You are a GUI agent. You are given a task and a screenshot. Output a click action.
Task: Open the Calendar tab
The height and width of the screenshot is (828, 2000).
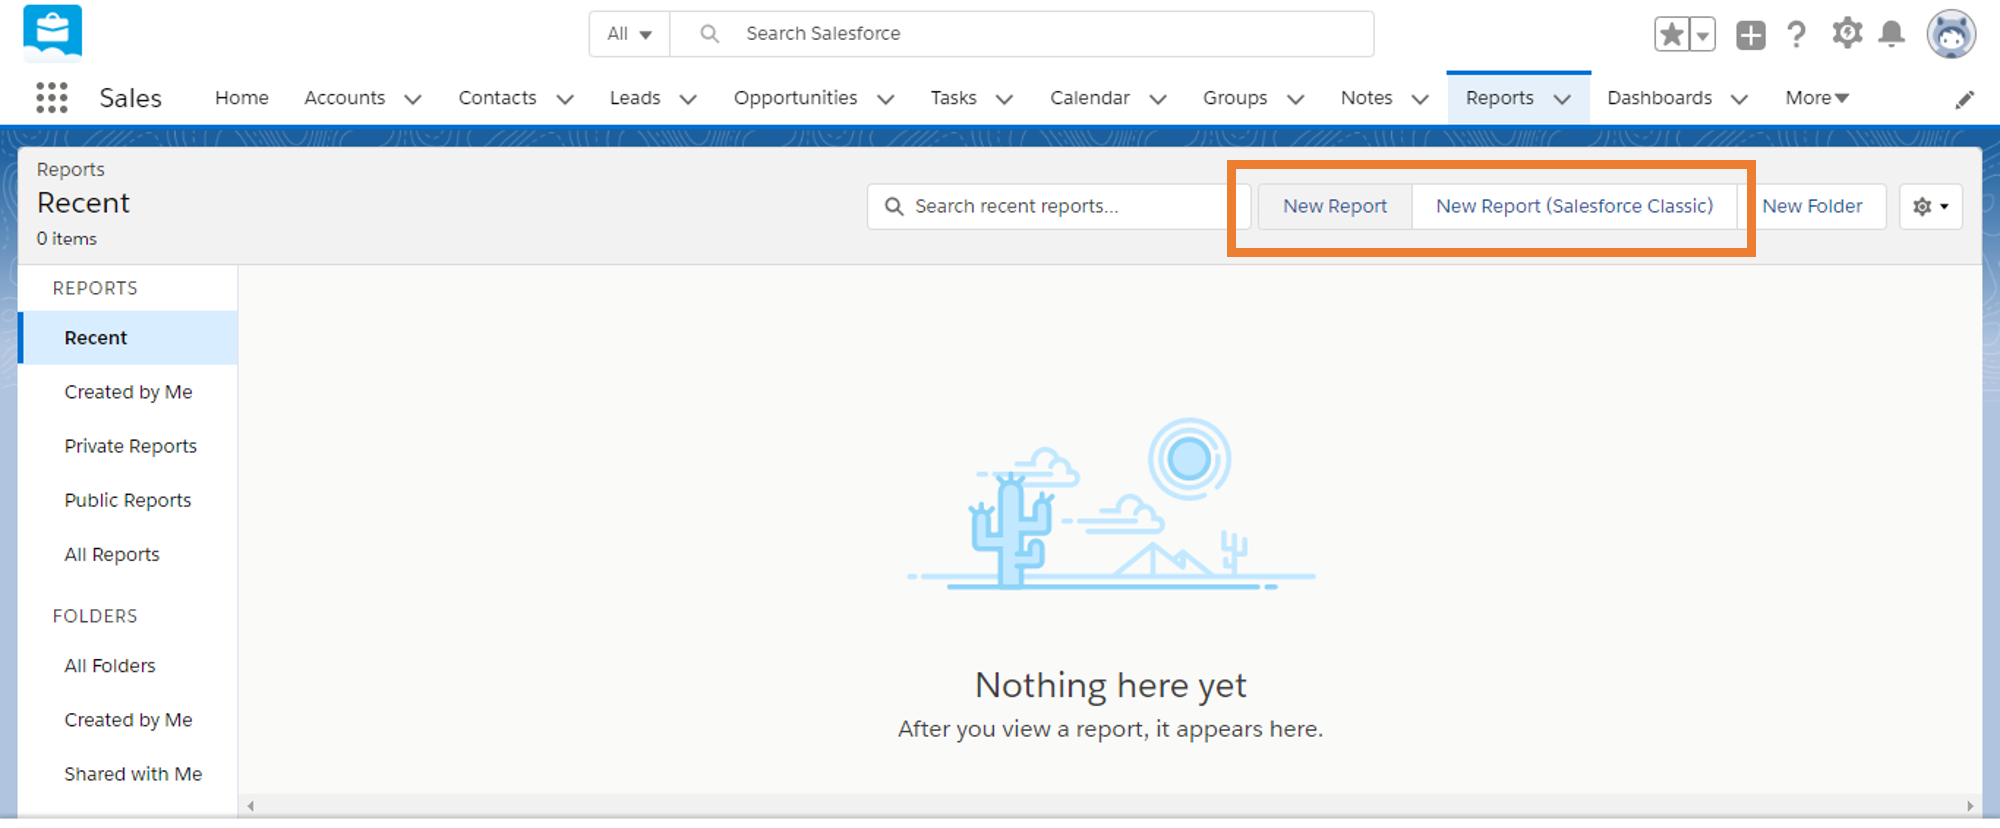click(x=1090, y=98)
